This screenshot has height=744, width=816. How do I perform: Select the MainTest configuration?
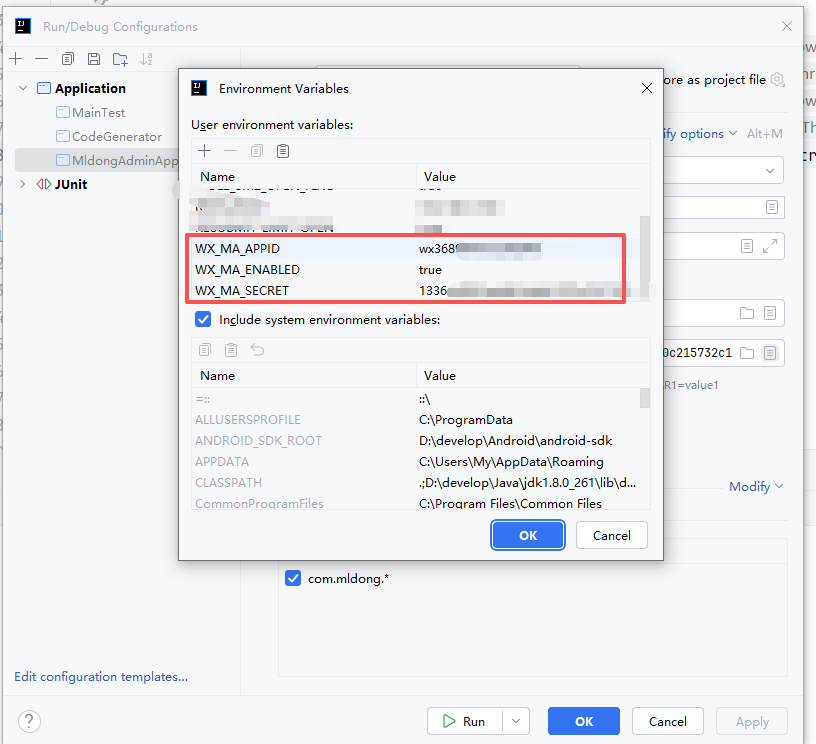coord(98,113)
